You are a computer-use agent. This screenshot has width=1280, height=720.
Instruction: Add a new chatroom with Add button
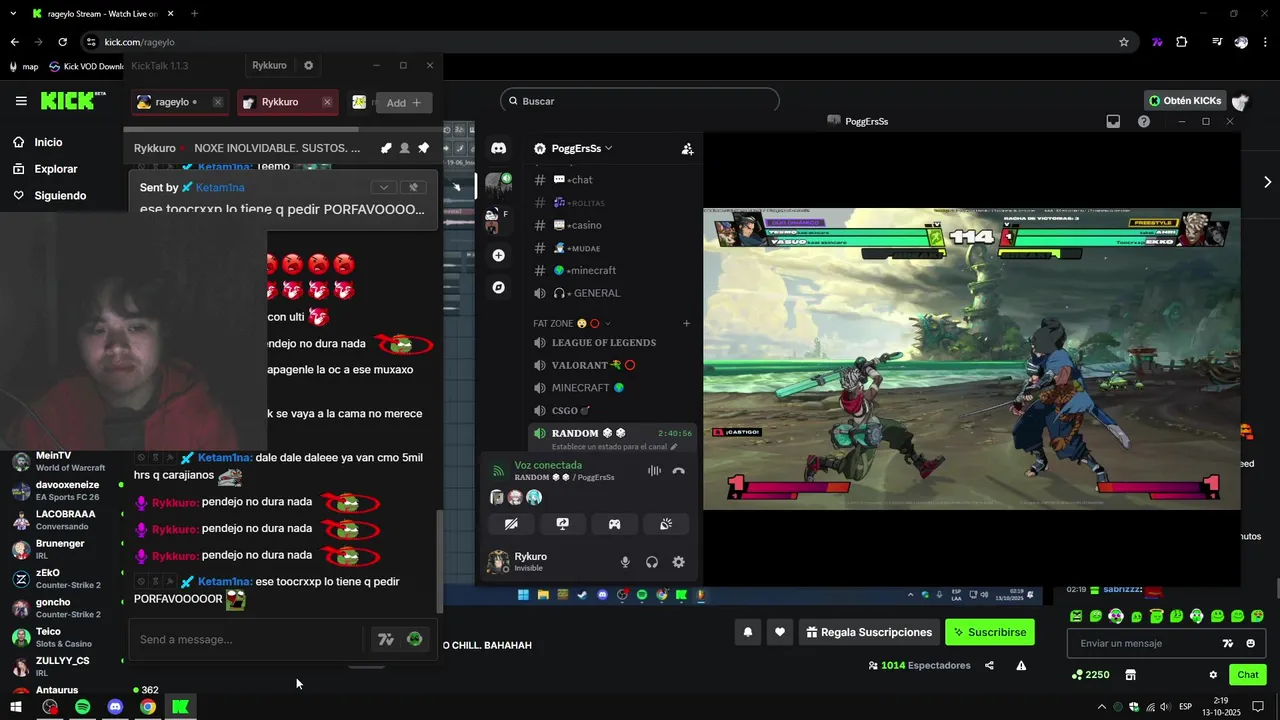[404, 102]
